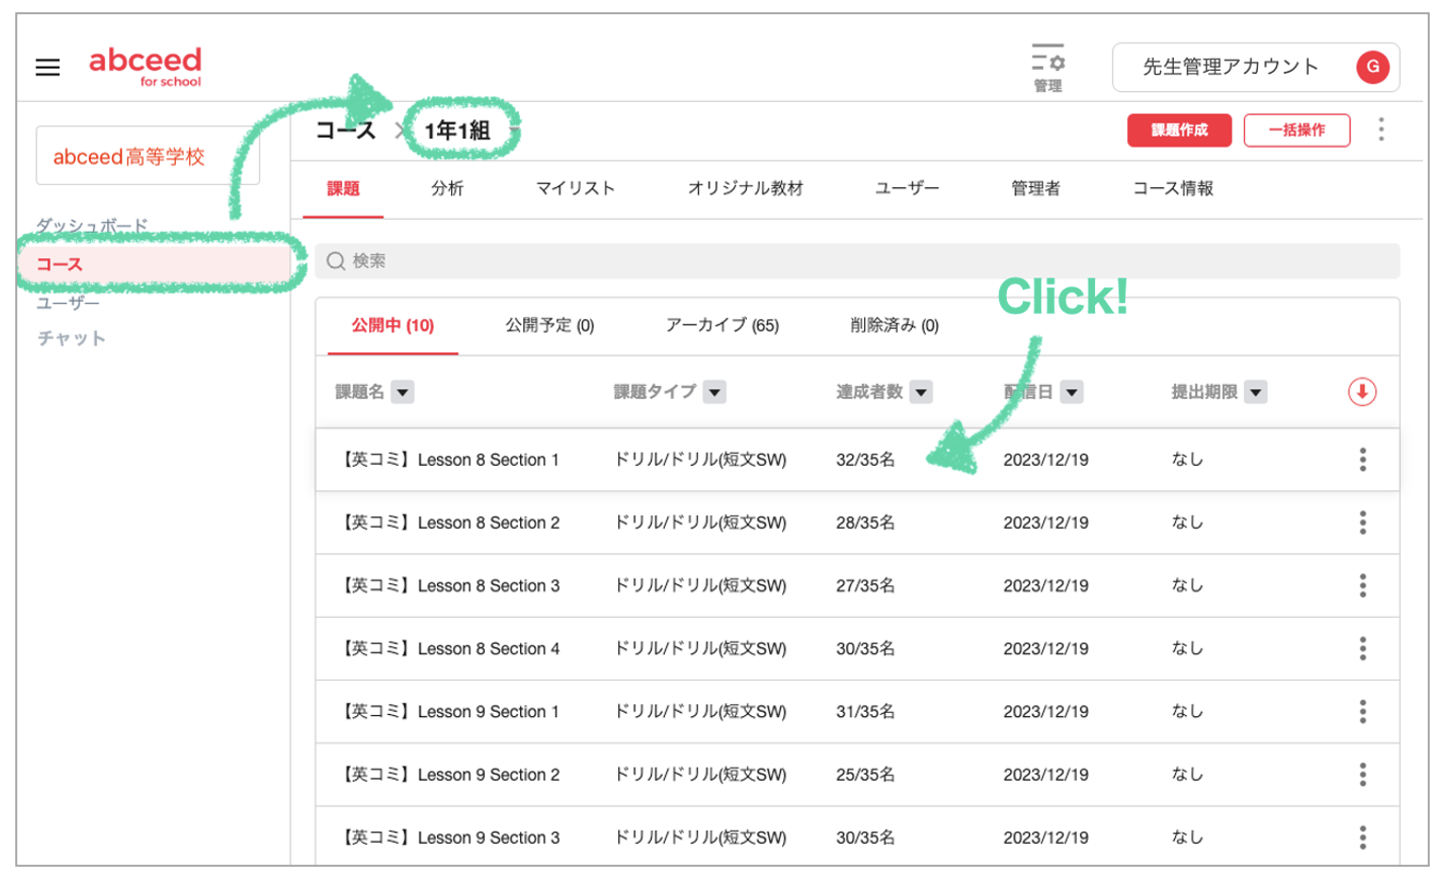Open the hamburger menu
Image resolution: width=1450 pixels, height=879 pixels.
pyautogui.click(x=47, y=67)
